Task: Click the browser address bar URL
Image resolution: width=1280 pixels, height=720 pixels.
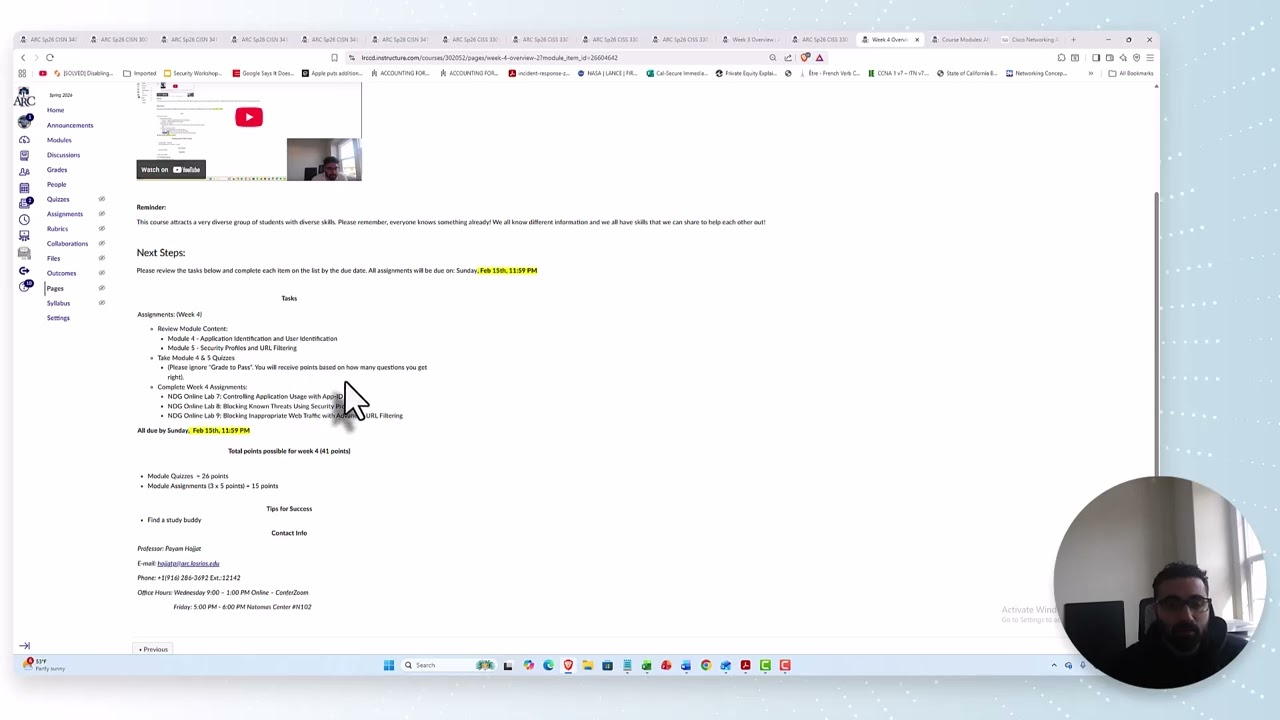Action: click(489, 57)
